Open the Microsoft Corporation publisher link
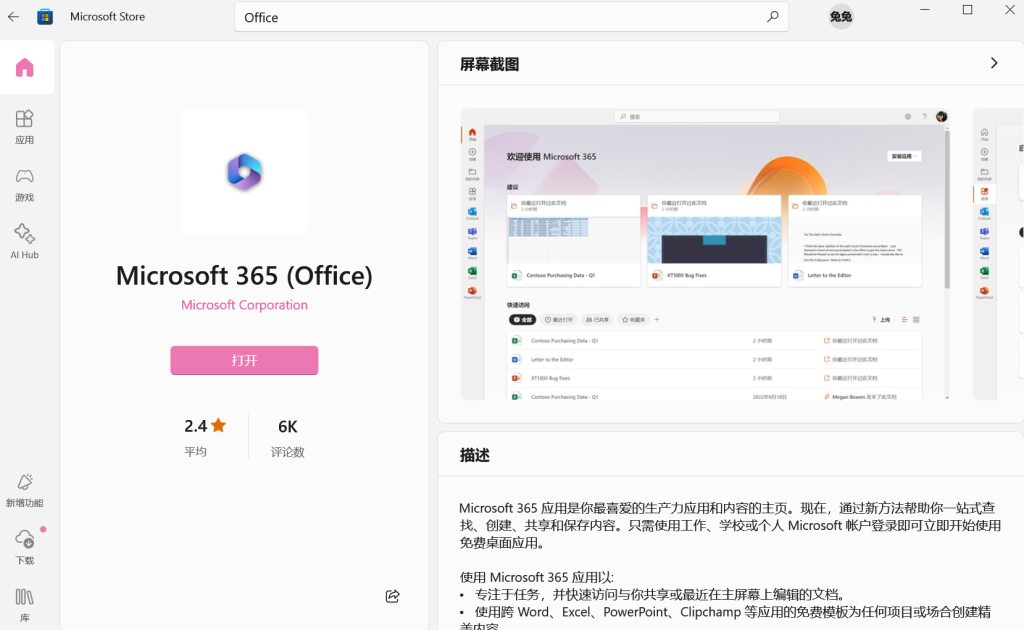This screenshot has height=630, width=1024. [244, 305]
